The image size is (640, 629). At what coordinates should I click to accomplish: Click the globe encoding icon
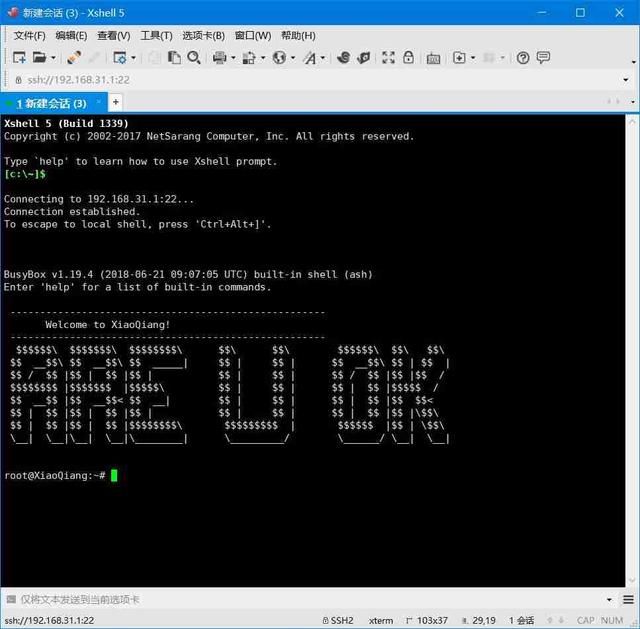[x=279, y=58]
